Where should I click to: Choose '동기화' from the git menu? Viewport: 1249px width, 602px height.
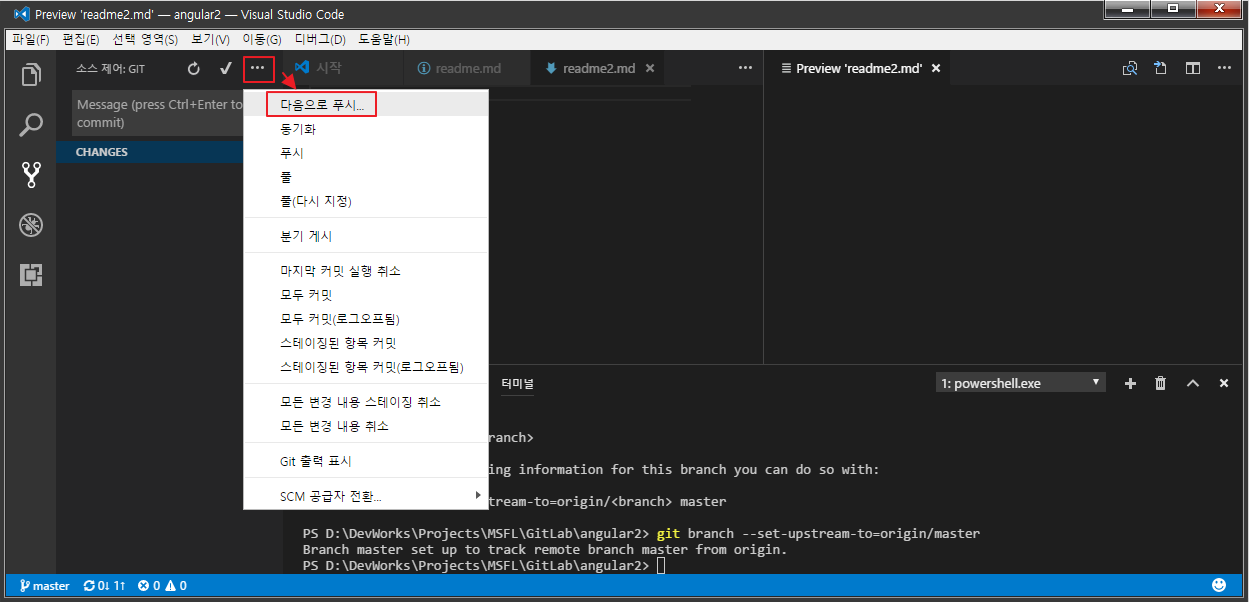tap(298, 129)
